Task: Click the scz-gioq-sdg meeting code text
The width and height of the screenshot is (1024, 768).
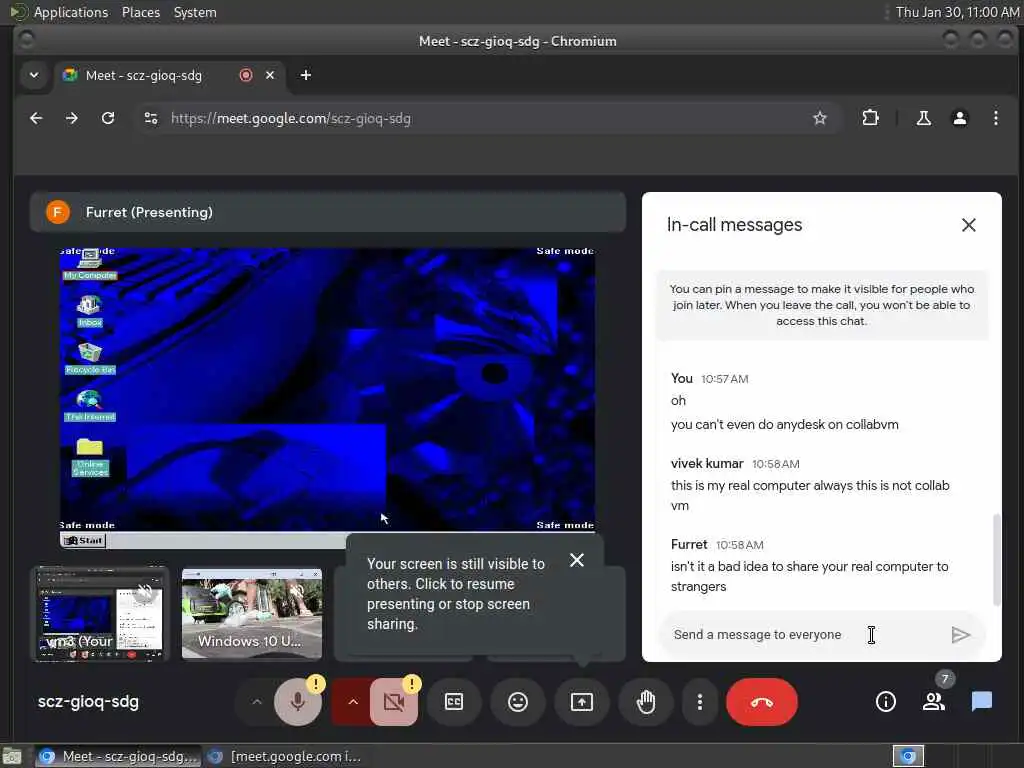Action: point(88,702)
